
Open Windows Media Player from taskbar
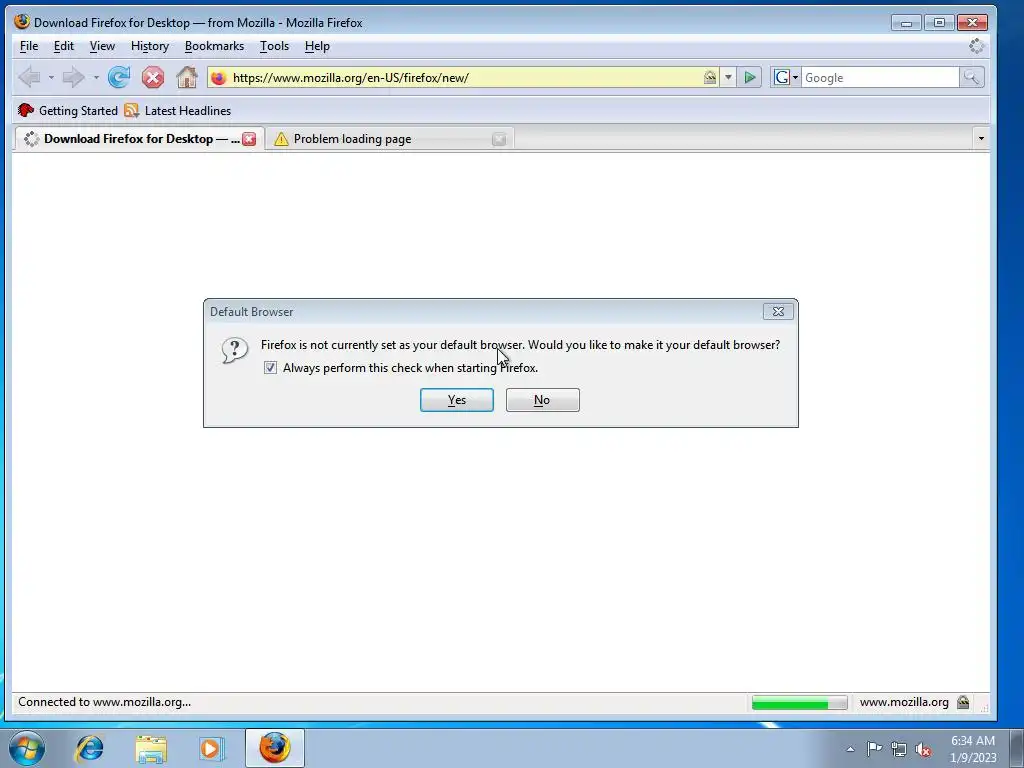click(x=211, y=748)
